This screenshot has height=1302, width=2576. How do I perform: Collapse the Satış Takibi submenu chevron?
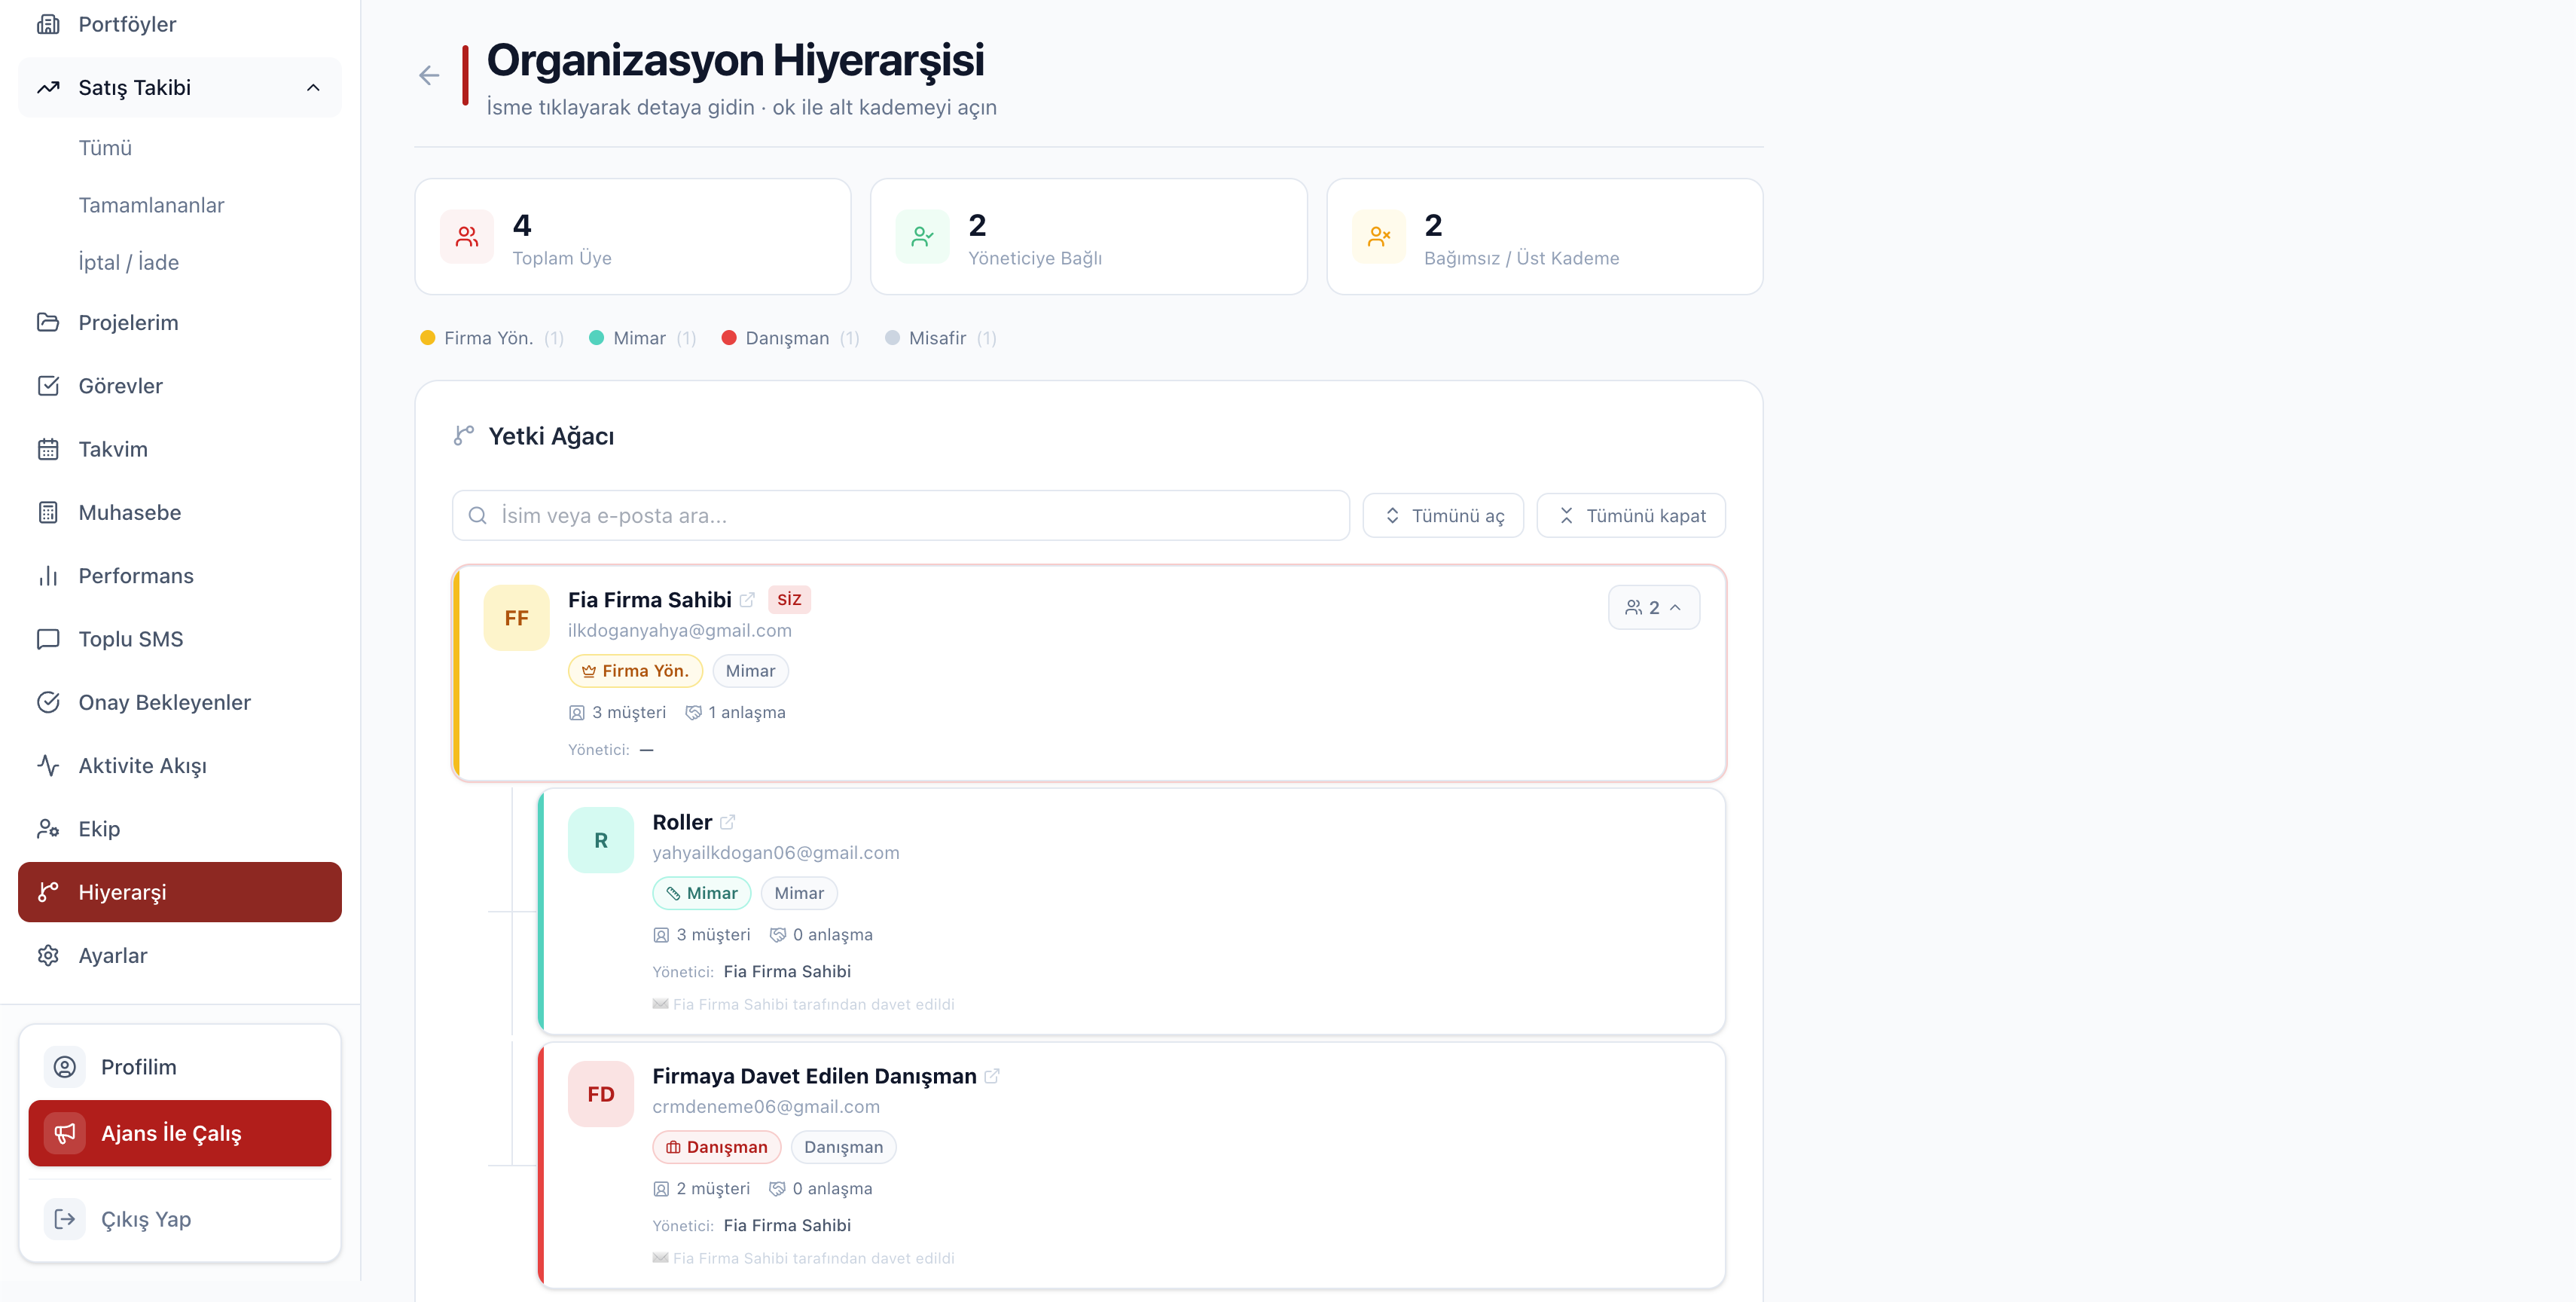point(313,87)
